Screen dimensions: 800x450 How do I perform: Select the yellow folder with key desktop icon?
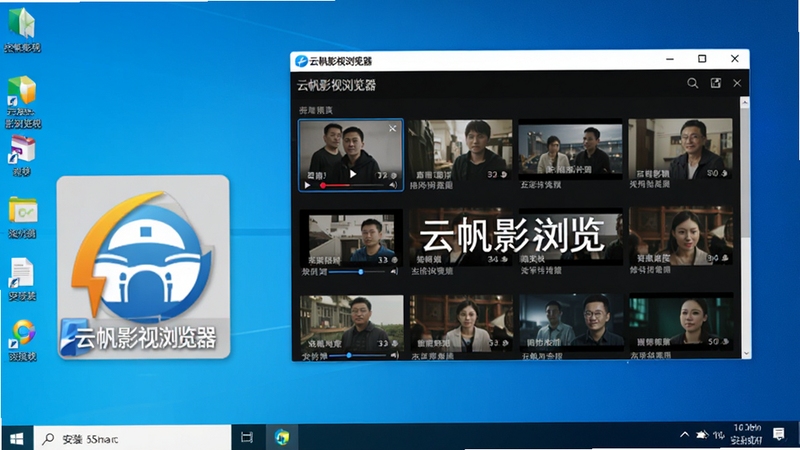[22, 217]
